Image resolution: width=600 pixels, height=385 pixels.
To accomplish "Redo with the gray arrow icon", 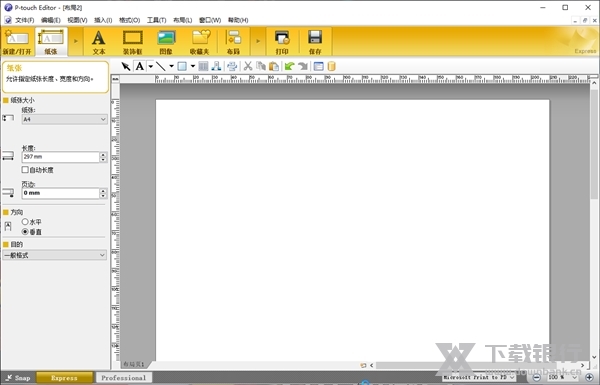I will click(x=303, y=66).
